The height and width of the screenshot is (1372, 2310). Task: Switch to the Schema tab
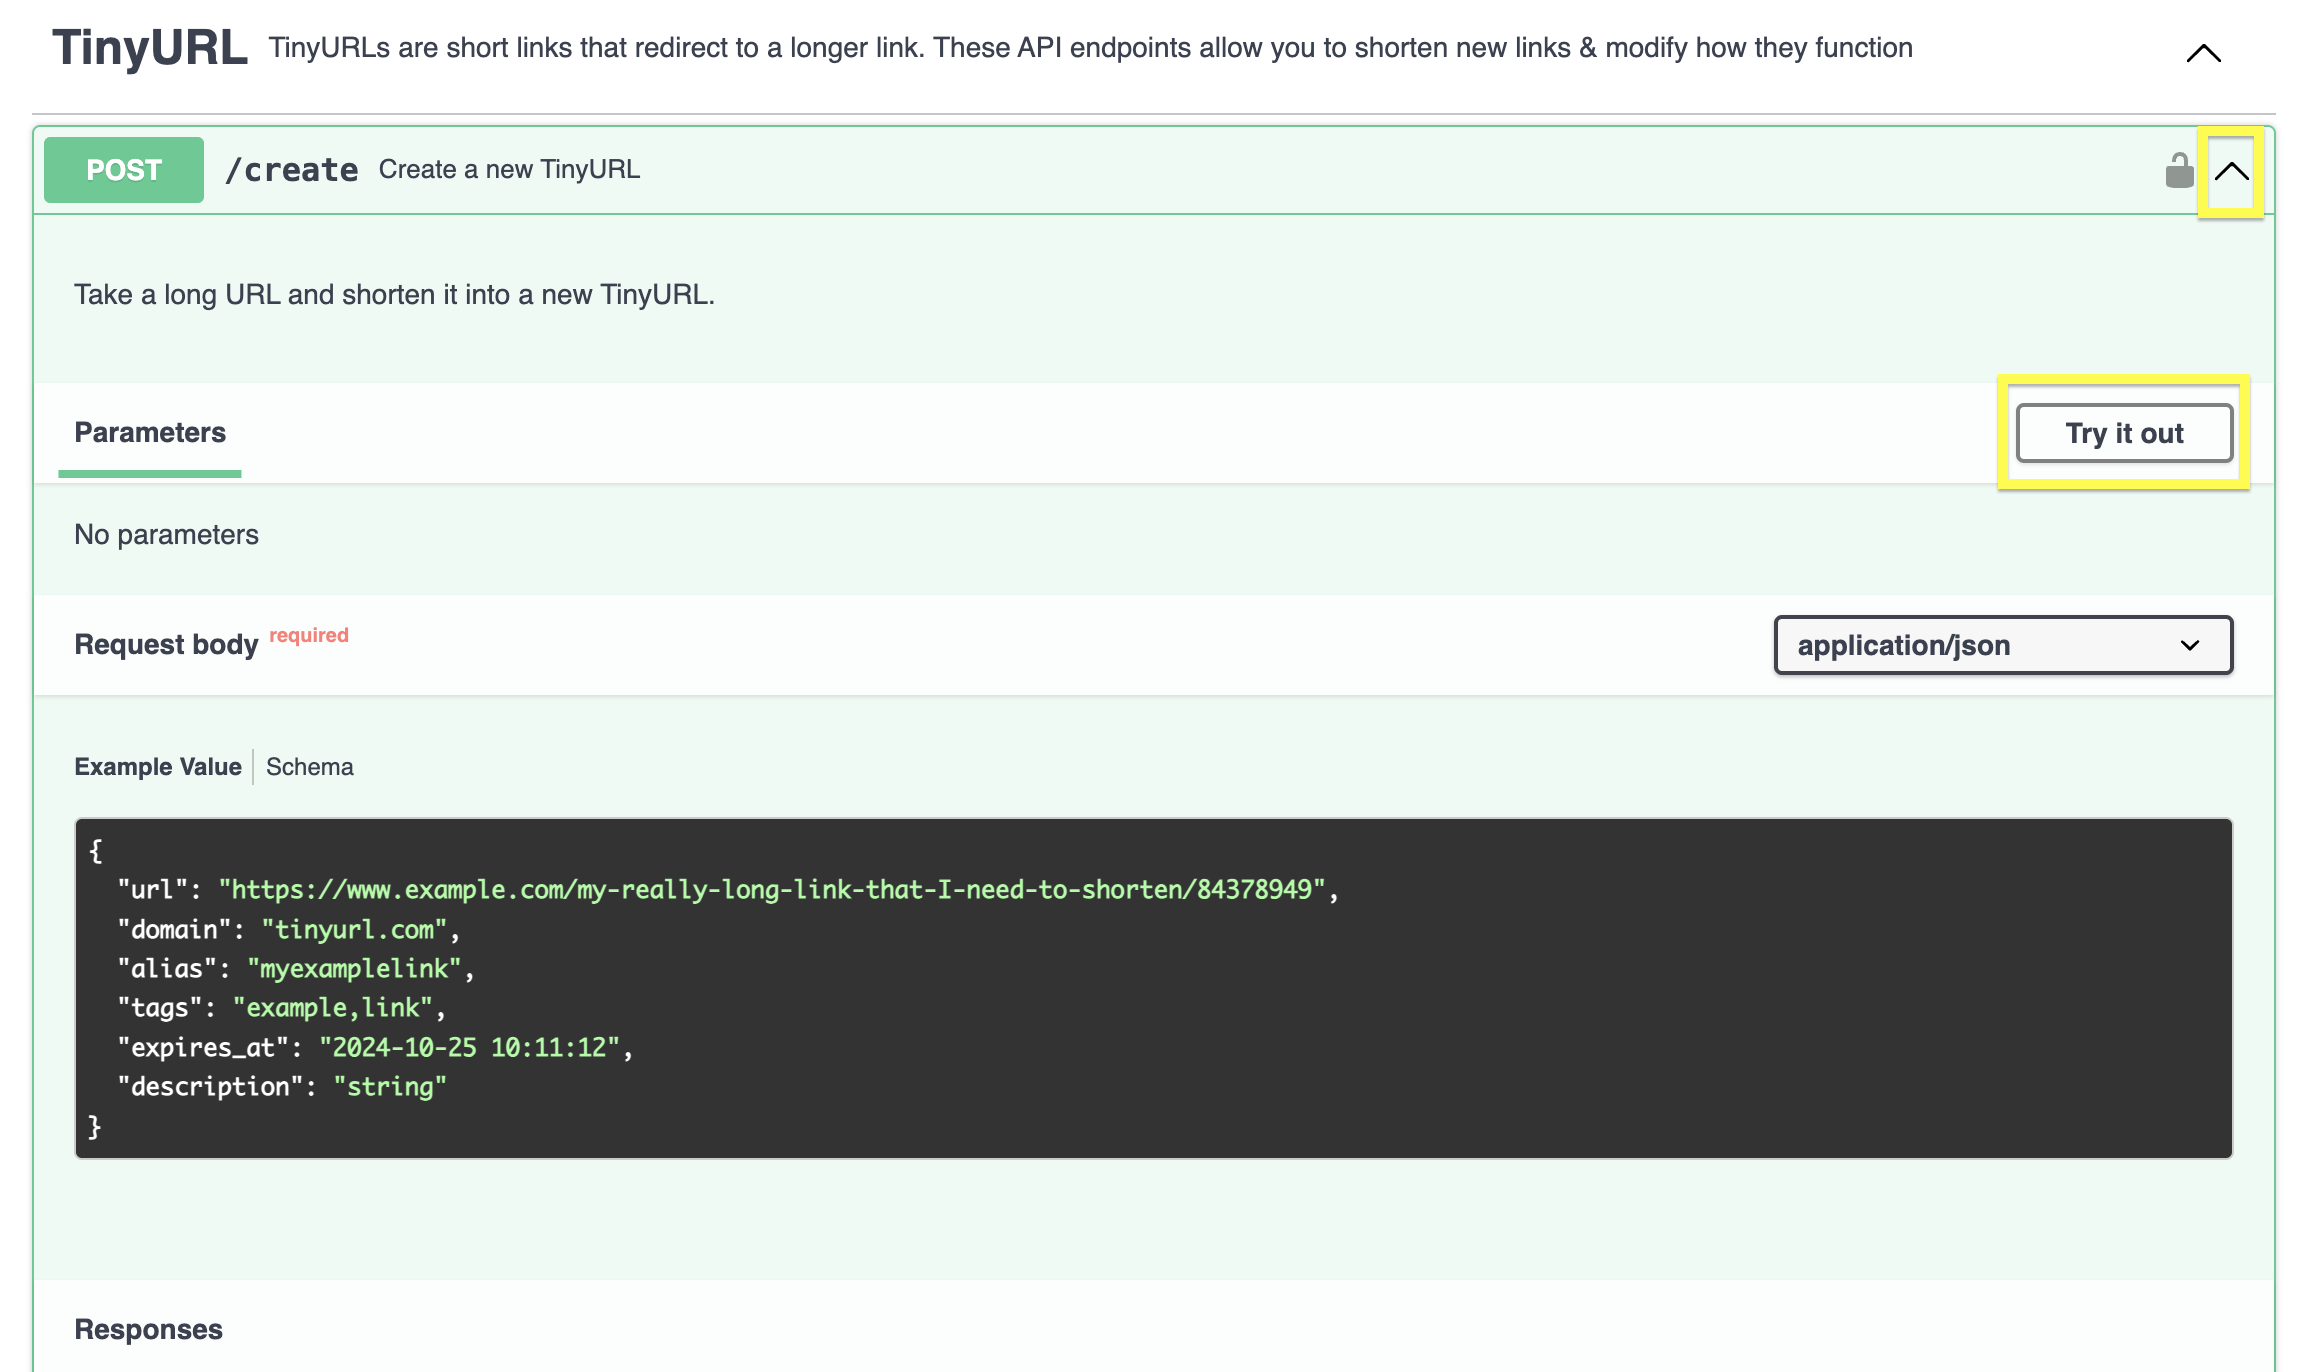coord(309,767)
